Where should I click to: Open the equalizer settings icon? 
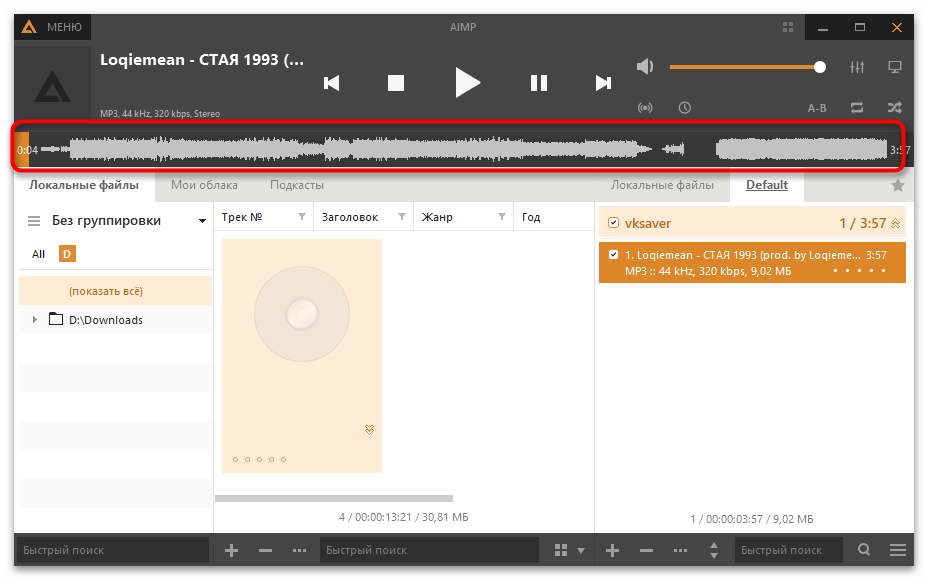click(857, 67)
